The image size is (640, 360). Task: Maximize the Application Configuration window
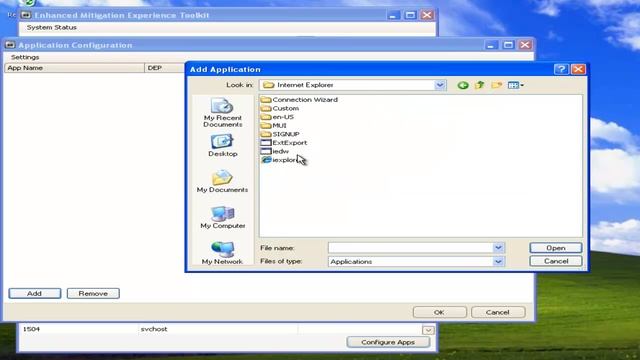coord(508,44)
